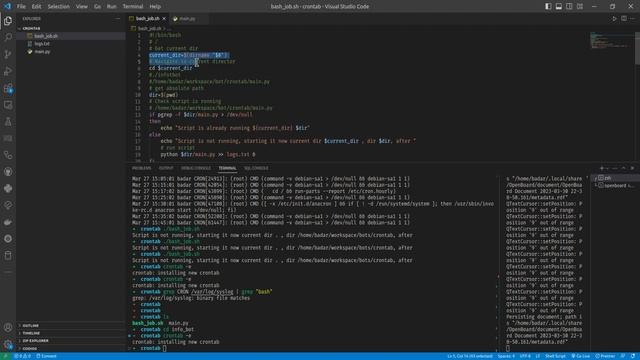Open the Run and Debug view
The width and height of the screenshot is (640, 360).
click(8, 71)
